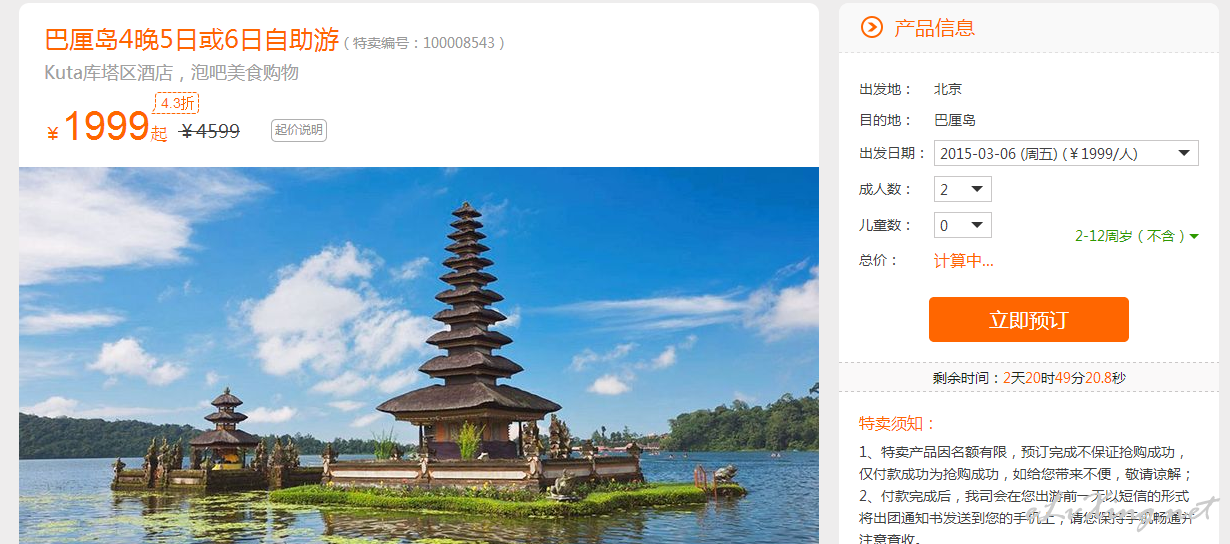This screenshot has height=544, width=1230.
Task: Click the 立即预订 book now button
Action: click(1029, 320)
